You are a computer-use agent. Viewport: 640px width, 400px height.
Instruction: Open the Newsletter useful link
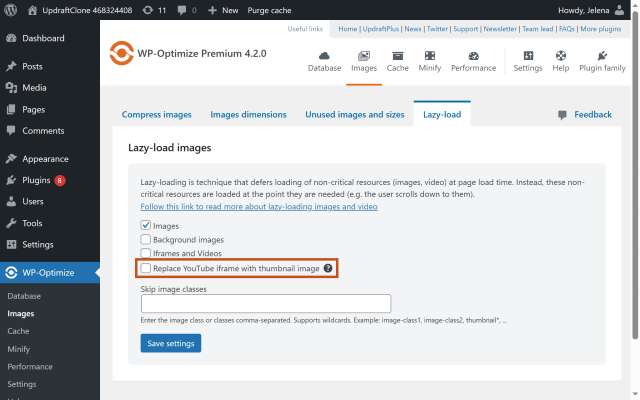tap(500, 29)
